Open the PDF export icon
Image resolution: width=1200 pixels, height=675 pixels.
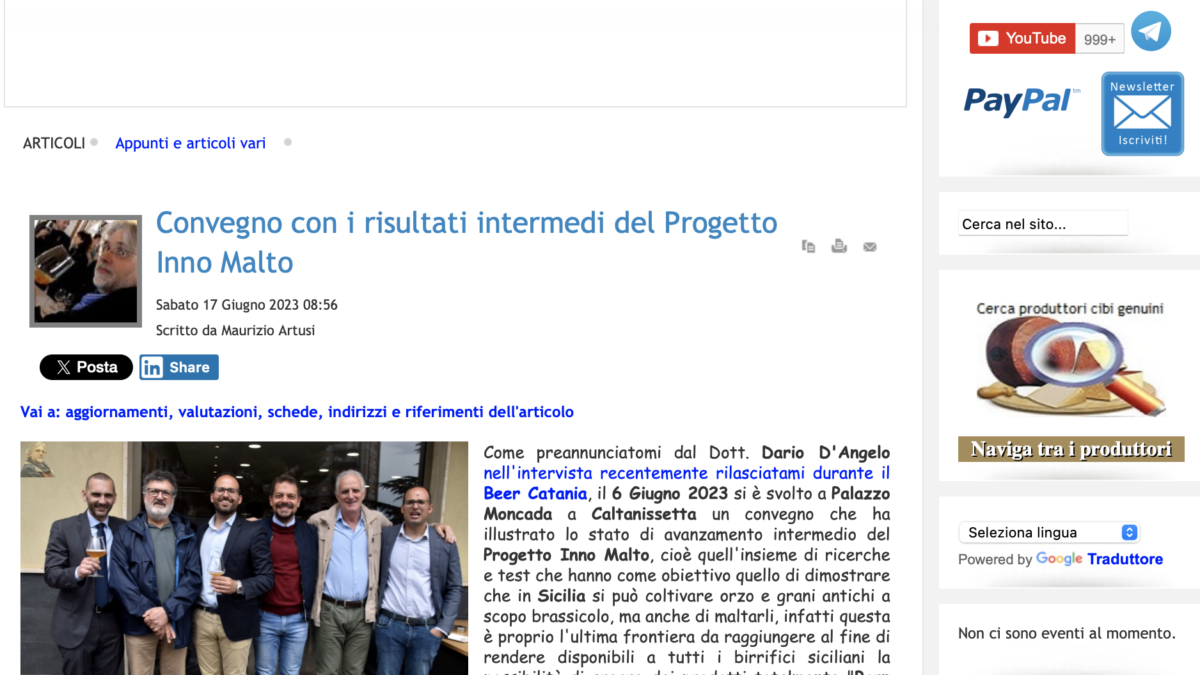809,246
